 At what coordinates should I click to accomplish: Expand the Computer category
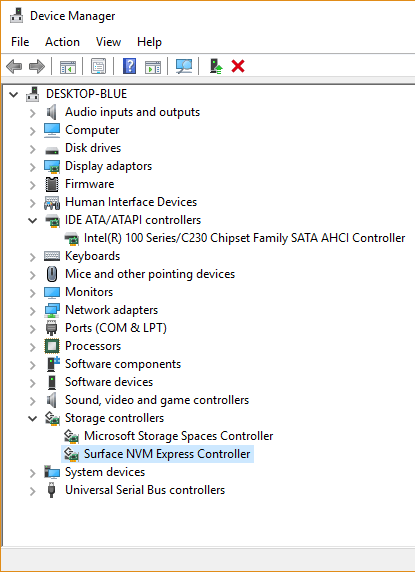pyautogui.click(x=32, y=131)
